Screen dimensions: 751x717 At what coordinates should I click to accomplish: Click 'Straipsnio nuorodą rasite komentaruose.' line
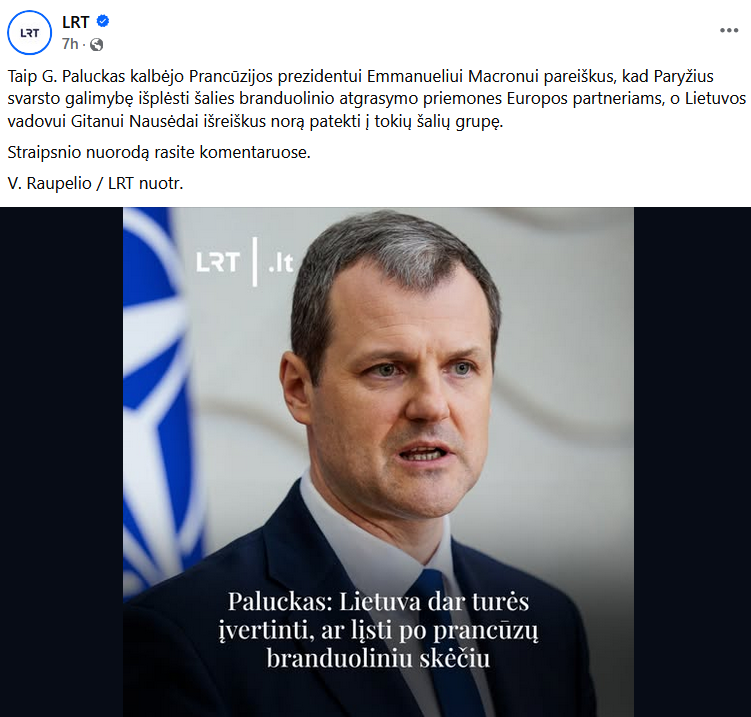click(x=159, y=152)
